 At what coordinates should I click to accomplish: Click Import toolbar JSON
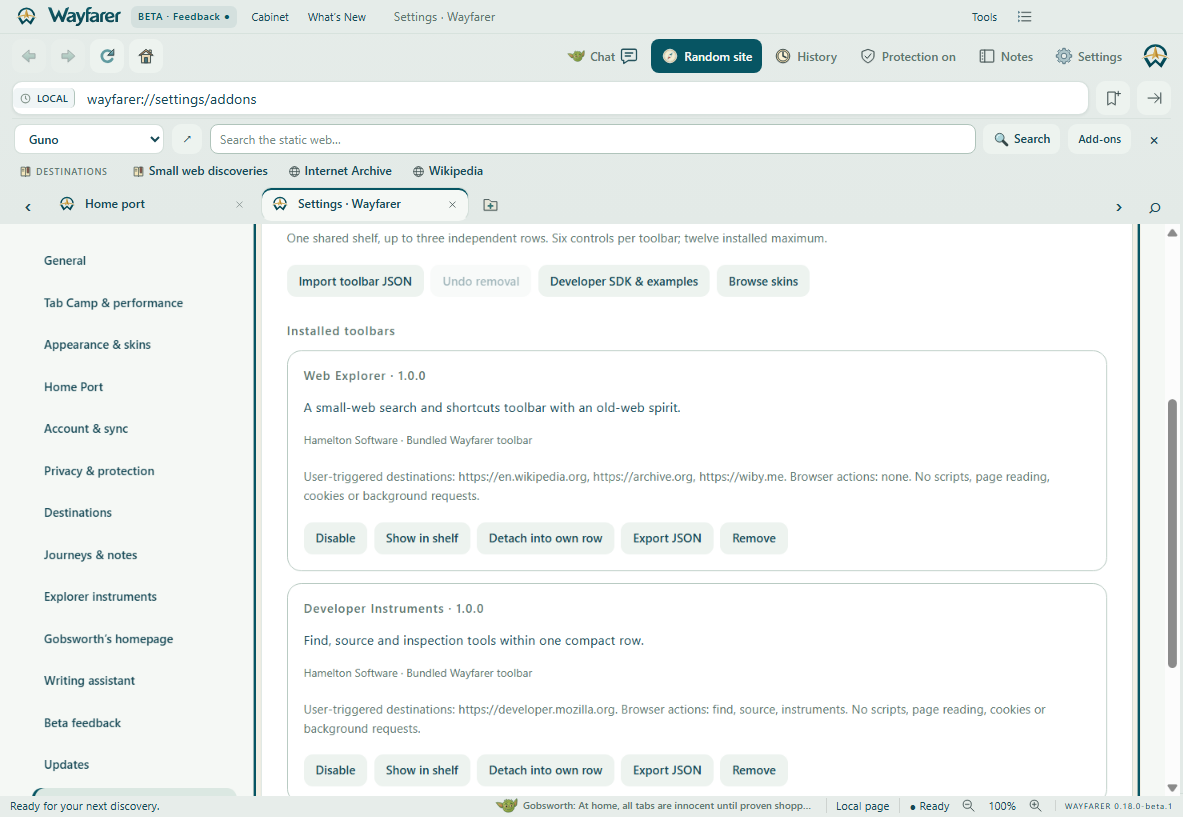coord(355,281)
